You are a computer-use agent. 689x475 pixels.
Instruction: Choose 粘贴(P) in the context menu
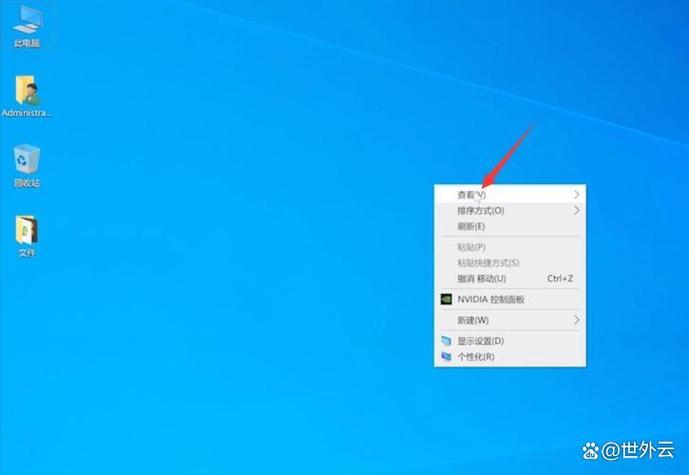click(x=471, y=247)
